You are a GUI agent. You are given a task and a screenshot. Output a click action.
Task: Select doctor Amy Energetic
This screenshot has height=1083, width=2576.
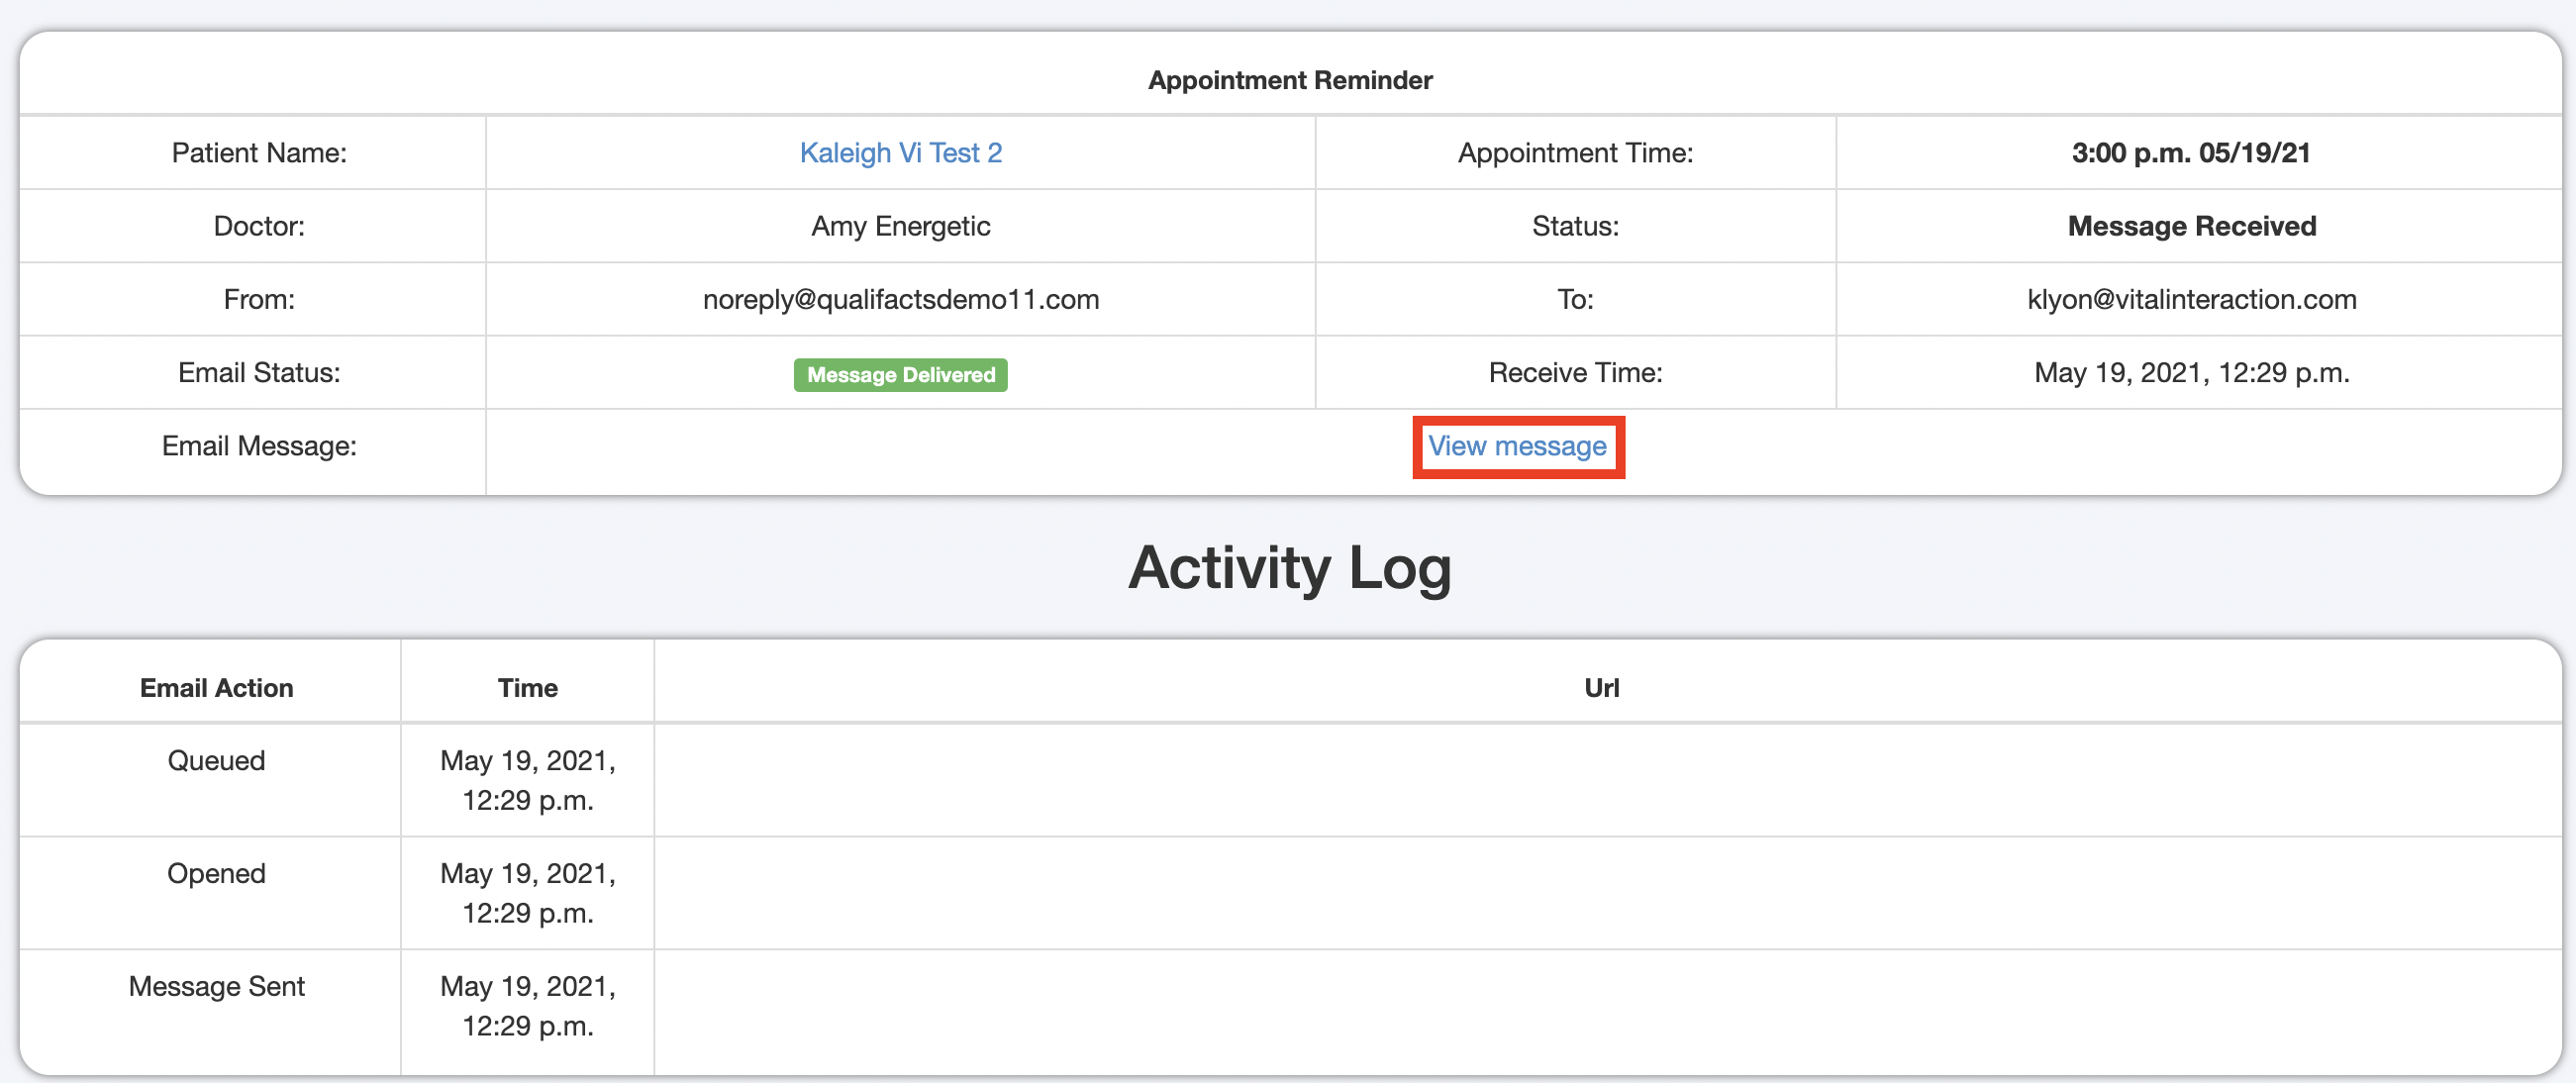tap(899, 225)
